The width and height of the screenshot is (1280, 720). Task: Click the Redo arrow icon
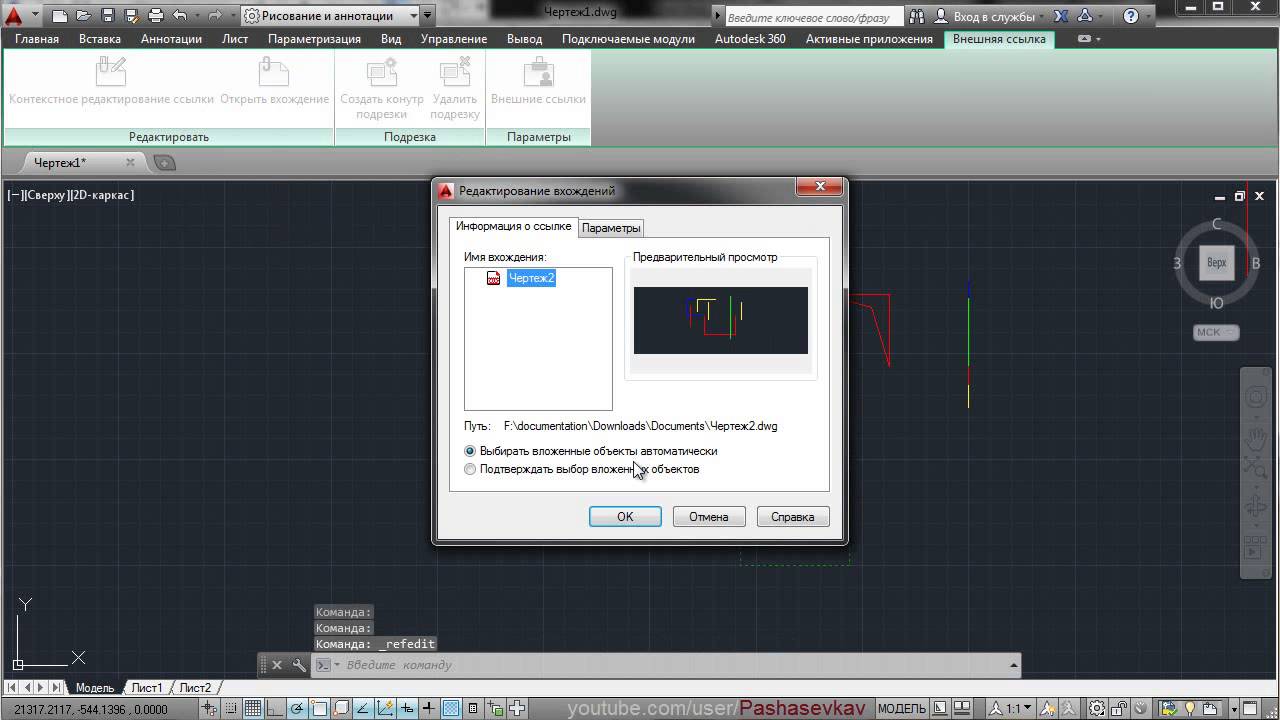[214, 16]
